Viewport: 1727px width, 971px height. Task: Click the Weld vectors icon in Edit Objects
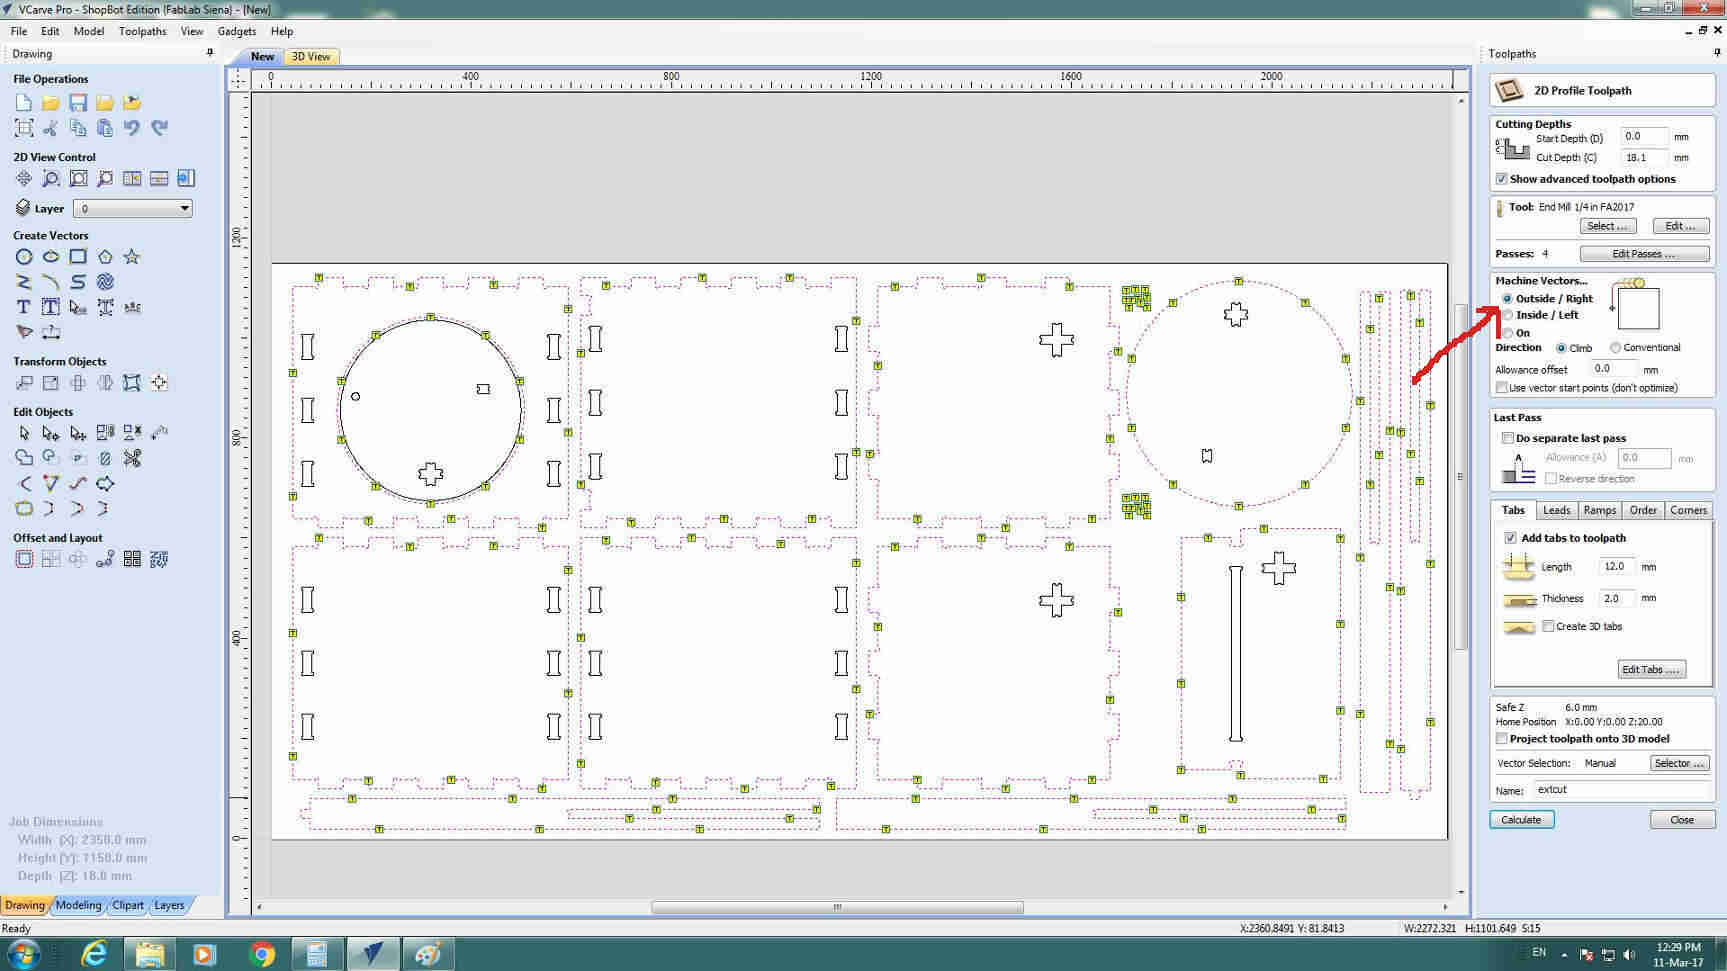tap(24, 458)
